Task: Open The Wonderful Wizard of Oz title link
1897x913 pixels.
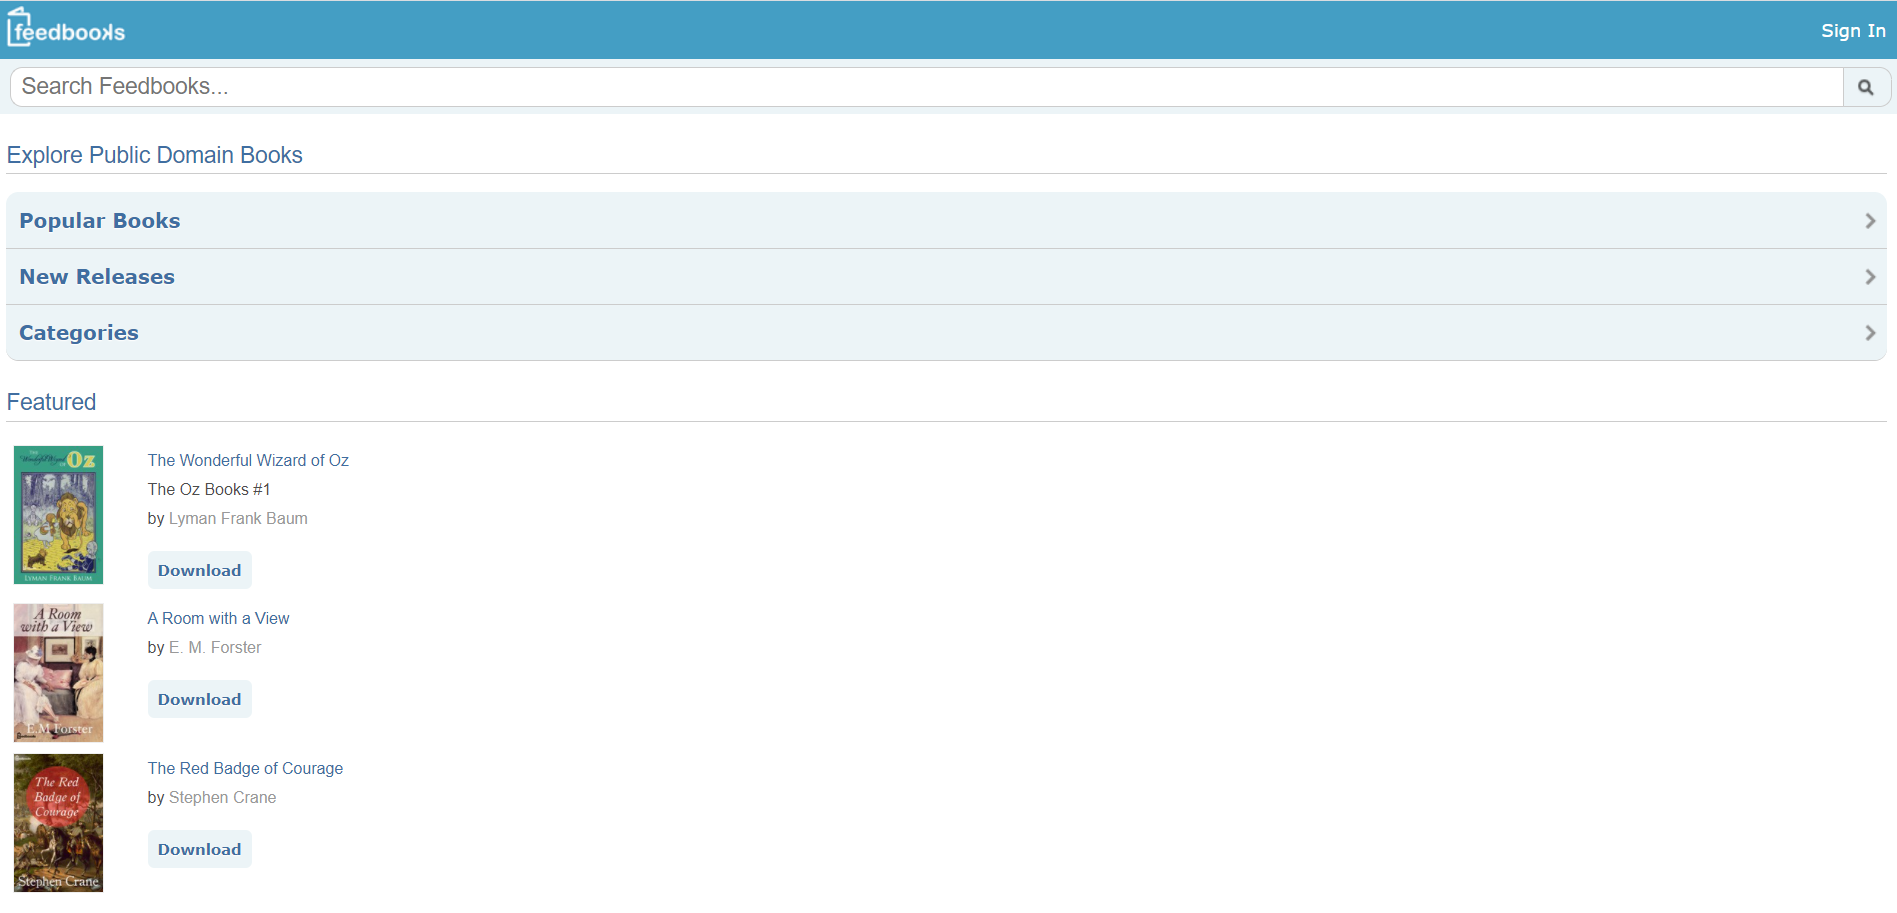Action: tap(248, 460)
